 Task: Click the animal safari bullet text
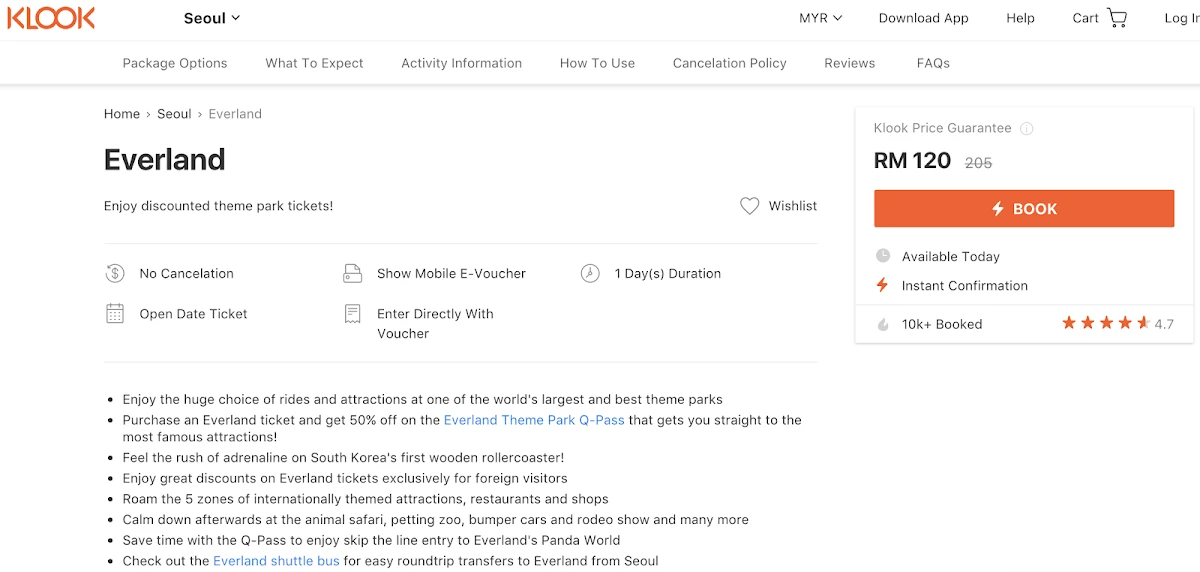click(x=435, y=519)
